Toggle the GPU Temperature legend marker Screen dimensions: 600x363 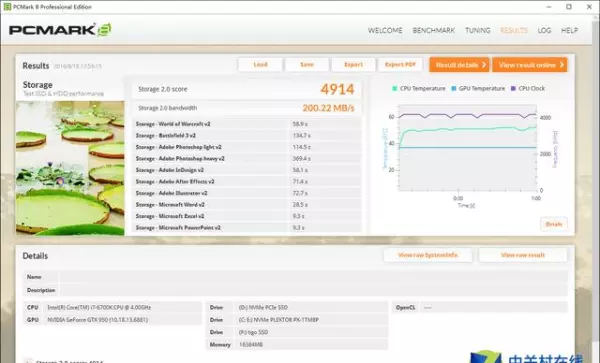coord(454,88)
